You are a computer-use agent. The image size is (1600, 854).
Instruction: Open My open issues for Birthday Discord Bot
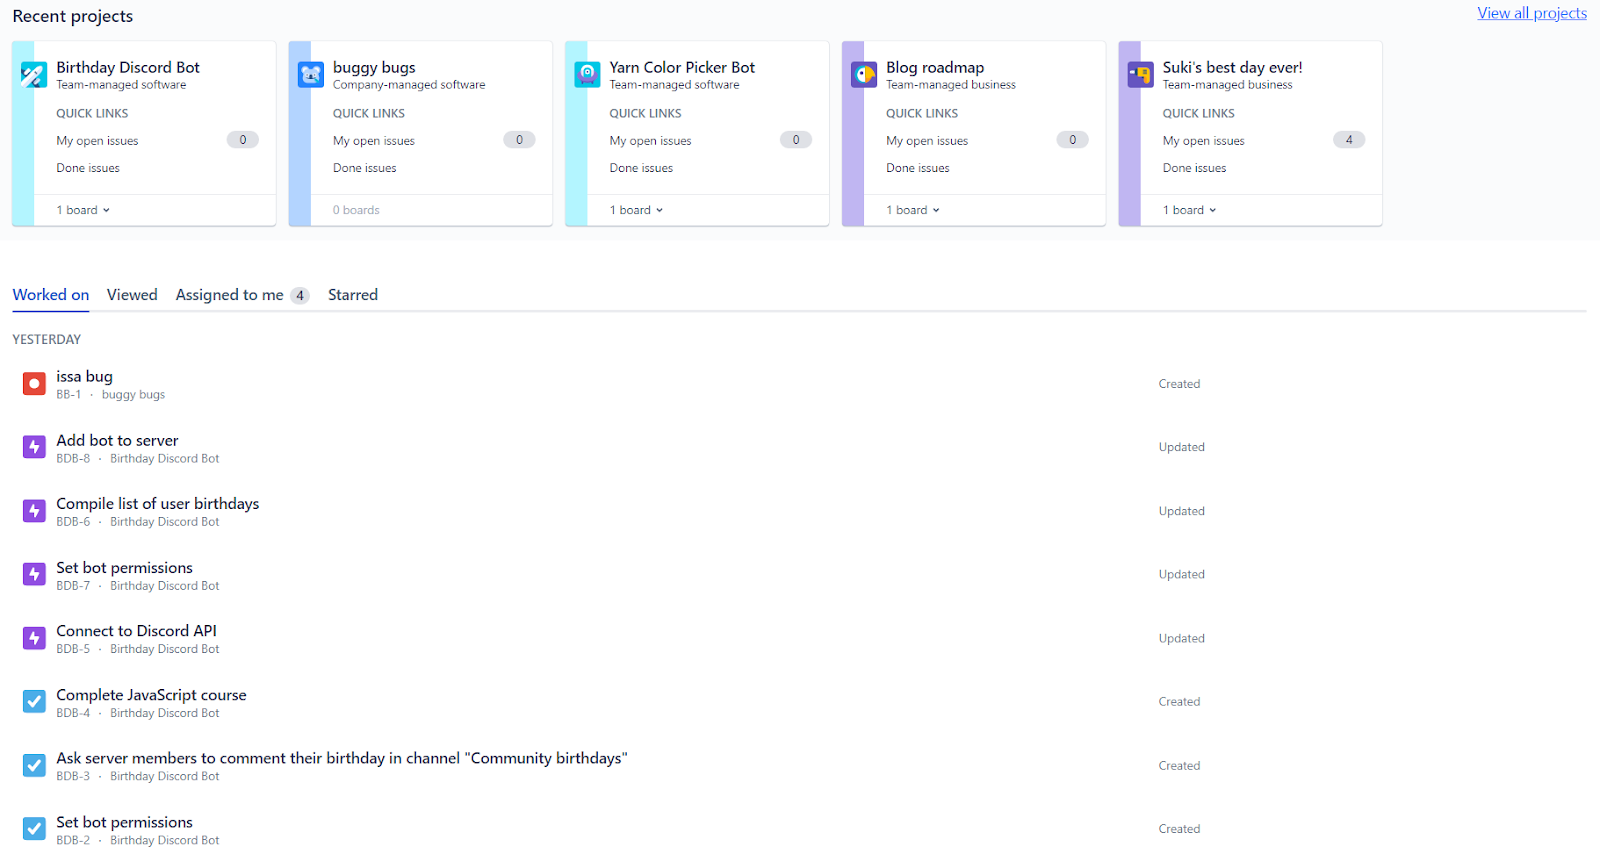(97, 141)
